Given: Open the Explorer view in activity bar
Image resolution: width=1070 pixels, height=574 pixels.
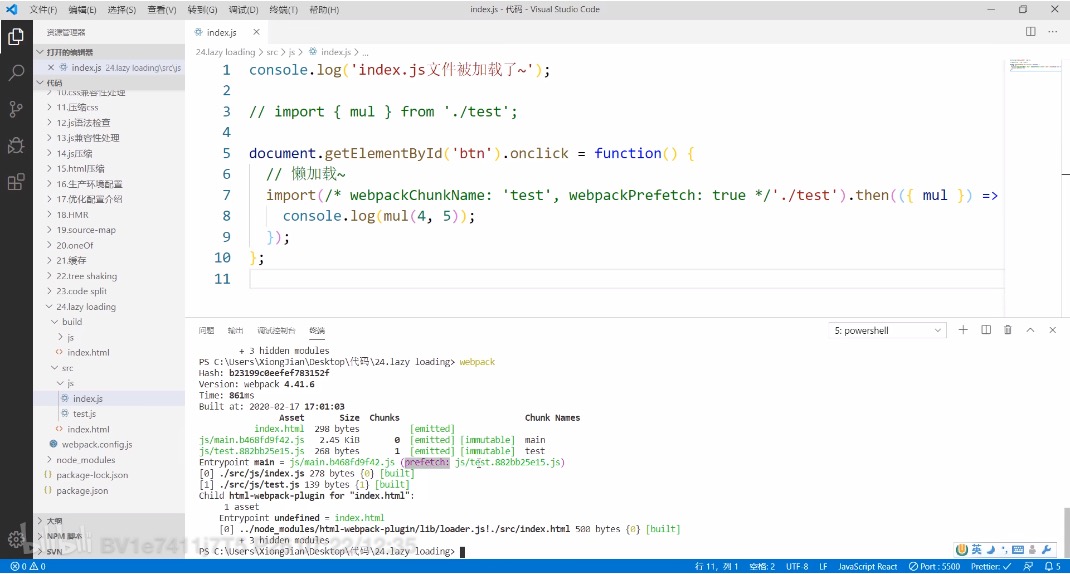Looking at the screenshot, I should [x=16, y=35].
